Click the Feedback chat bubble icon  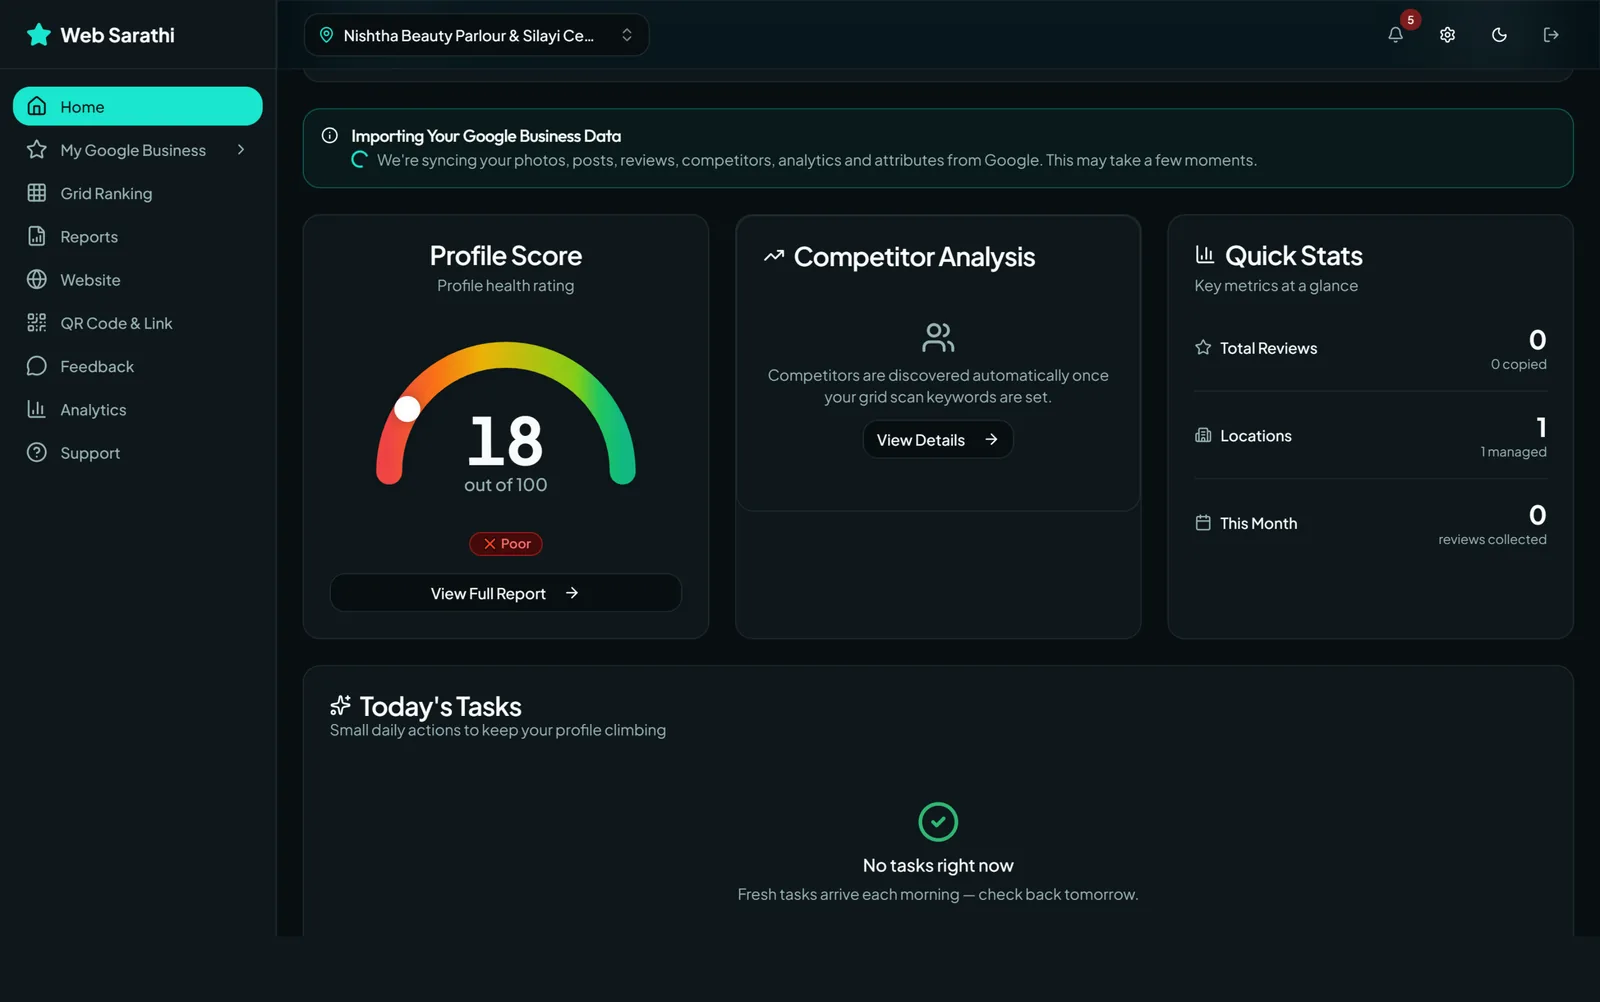point(37,366)
